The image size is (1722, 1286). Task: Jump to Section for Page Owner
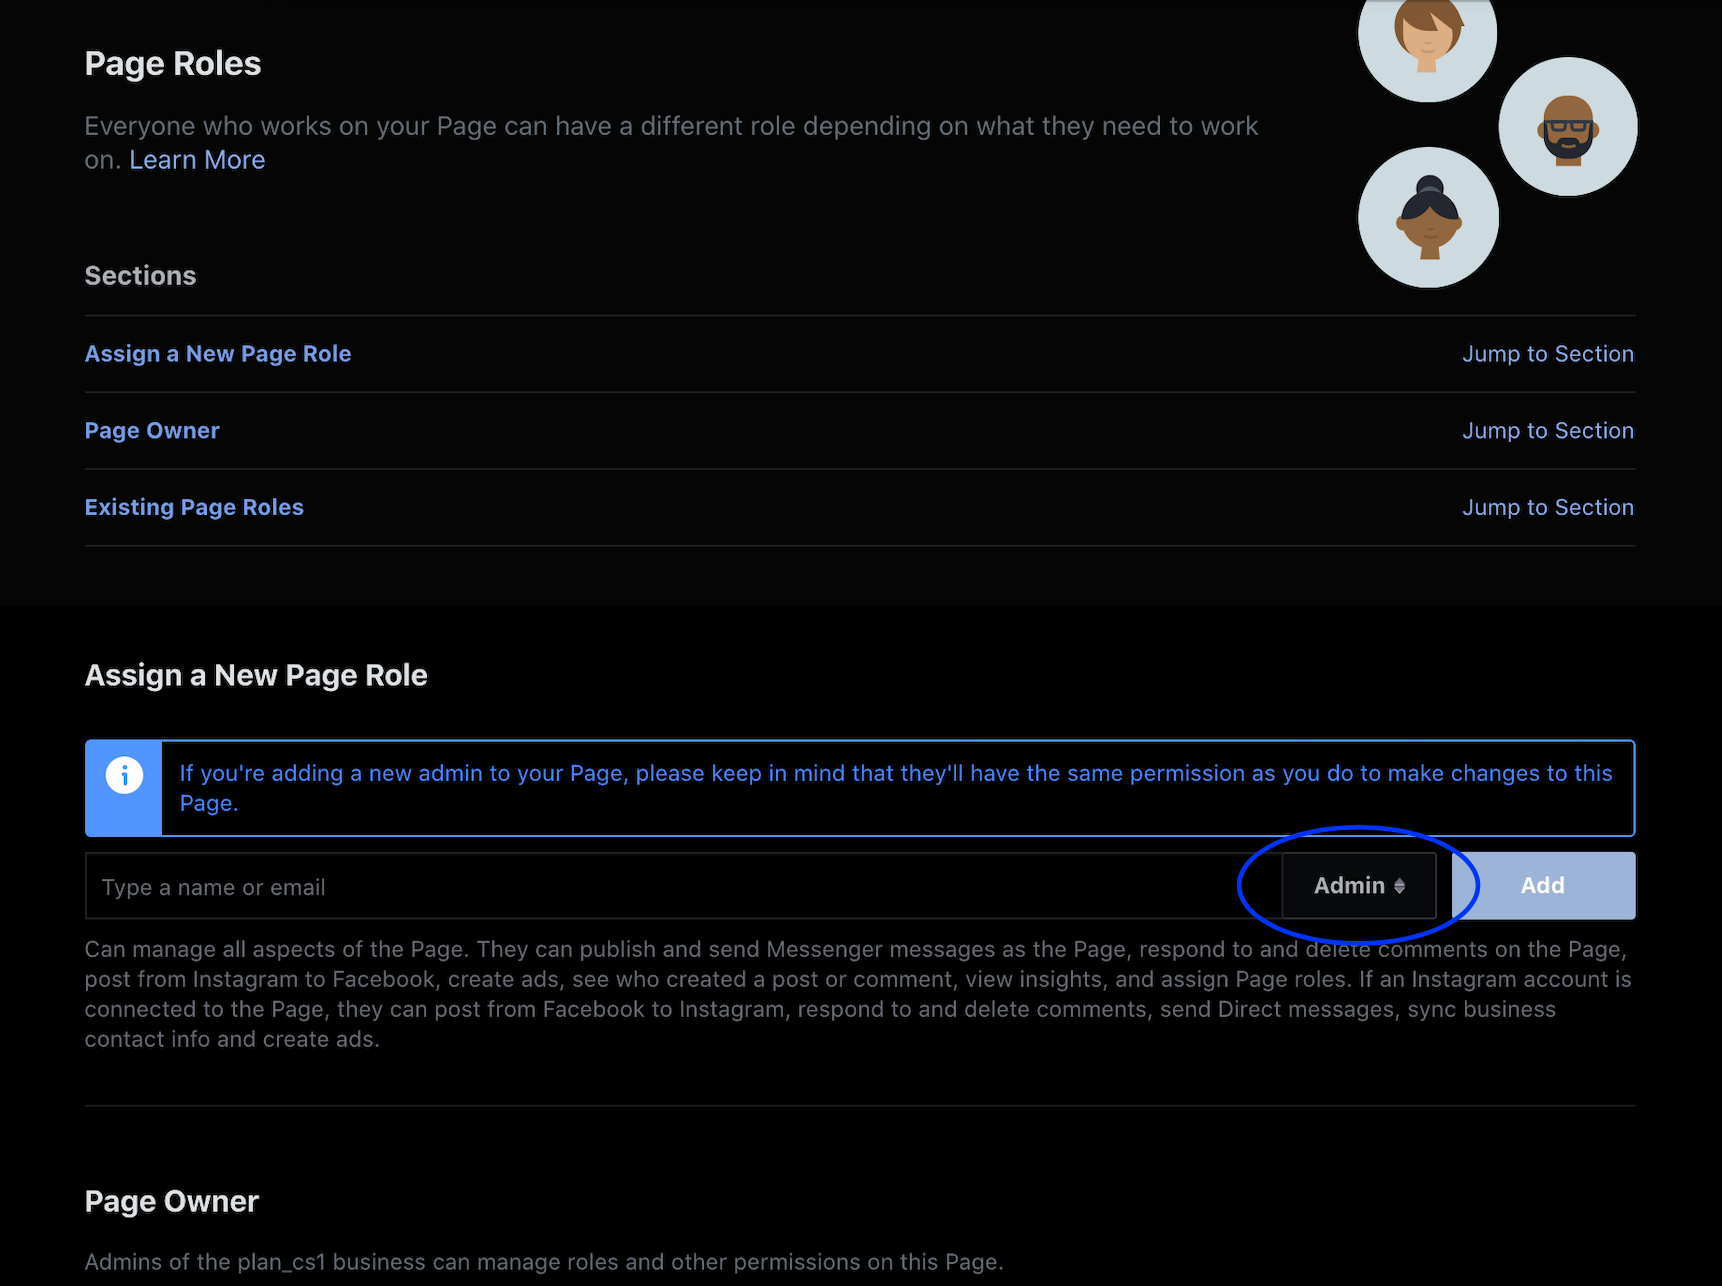click(x=1548, y=431)
